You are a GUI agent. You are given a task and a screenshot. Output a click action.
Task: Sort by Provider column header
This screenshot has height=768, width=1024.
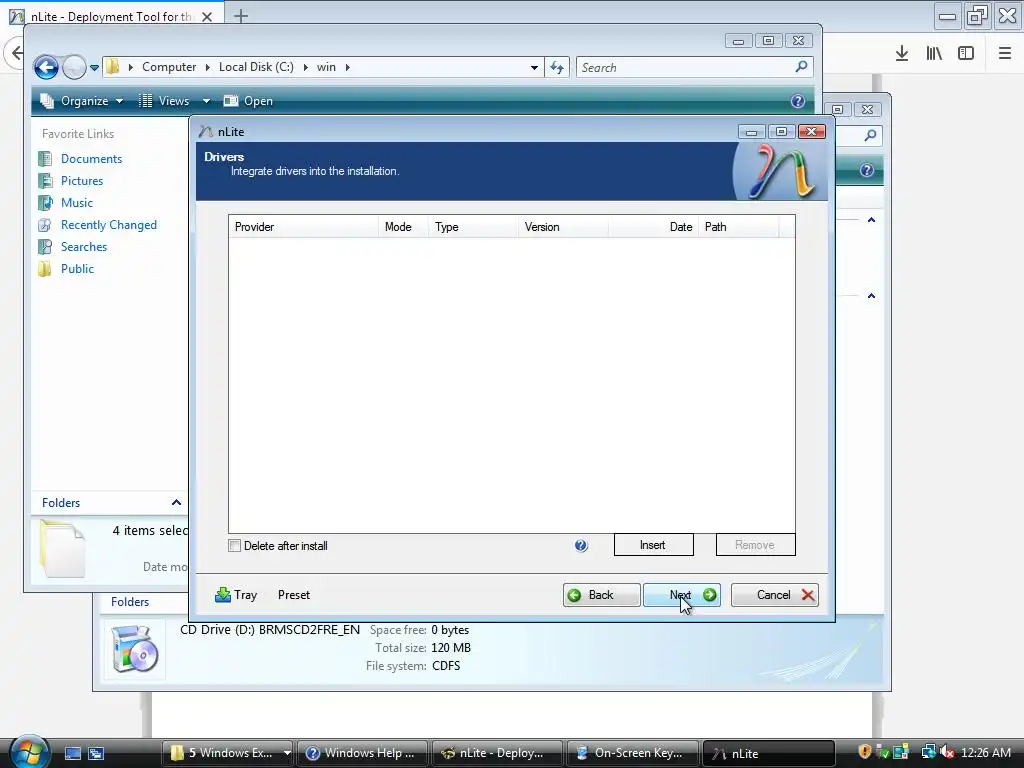[x=303, y=227]
